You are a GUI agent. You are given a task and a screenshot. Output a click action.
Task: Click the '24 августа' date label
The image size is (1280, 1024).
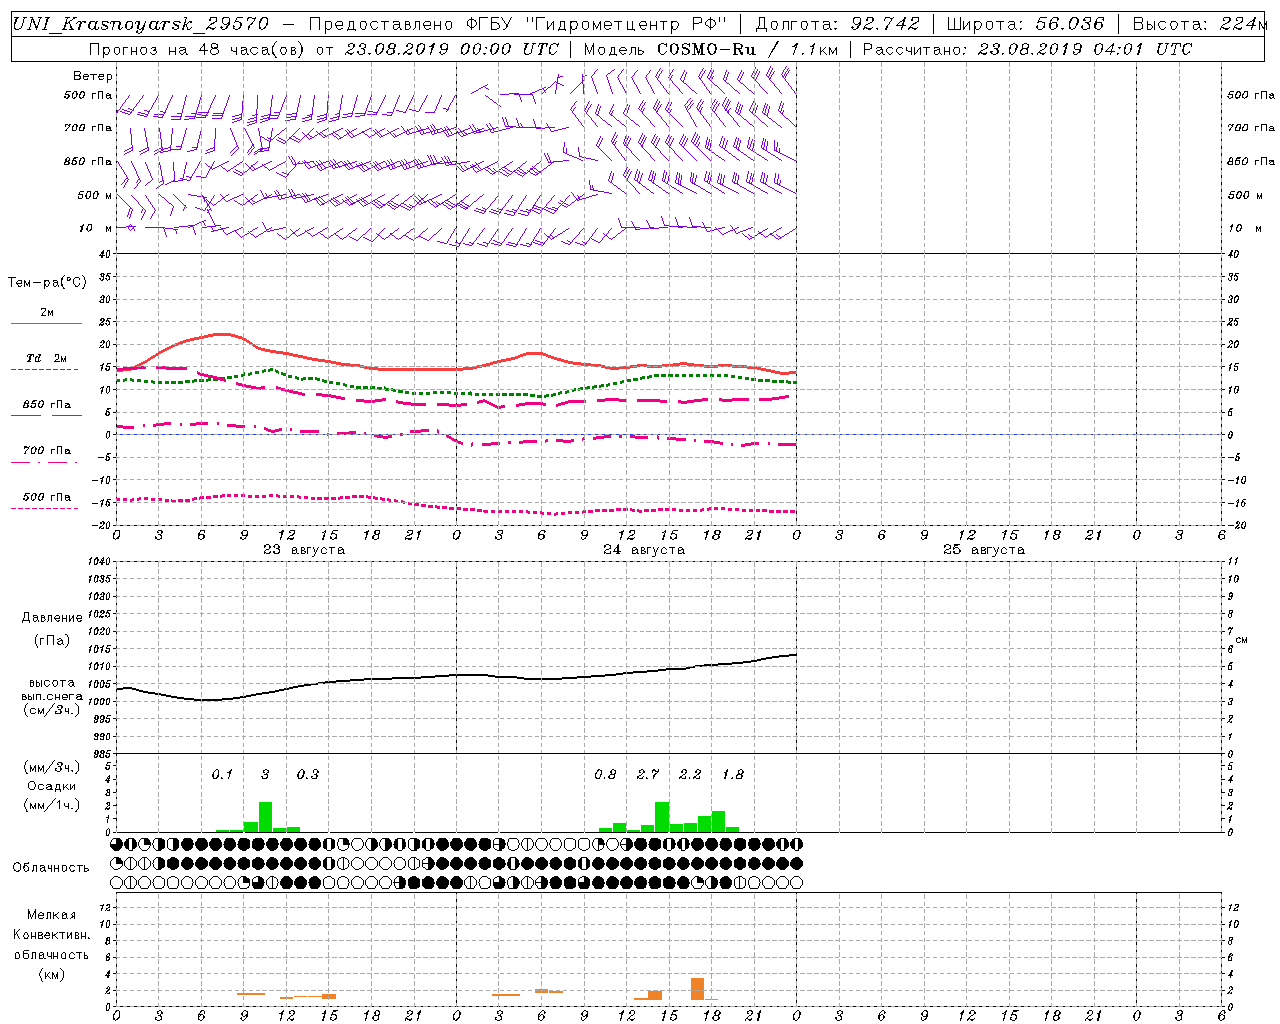coord(644,550)
